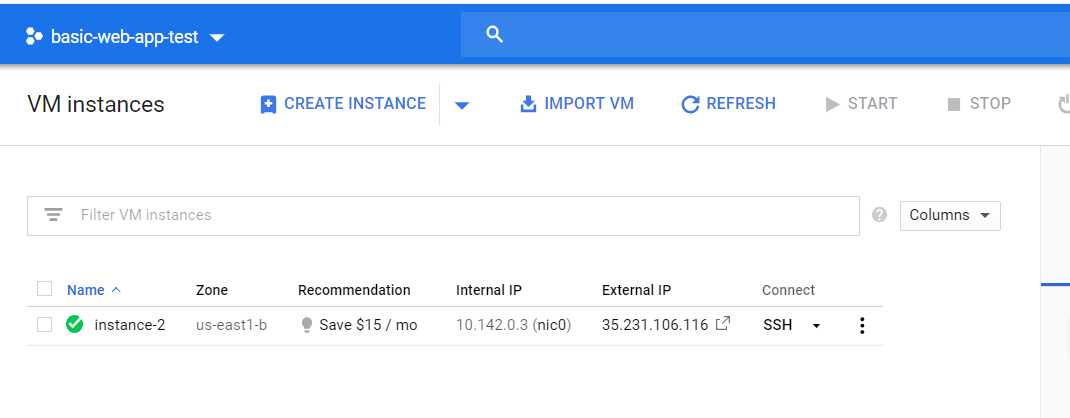Open the basic-web-app-test project dropdown

(x=217, y=38)
